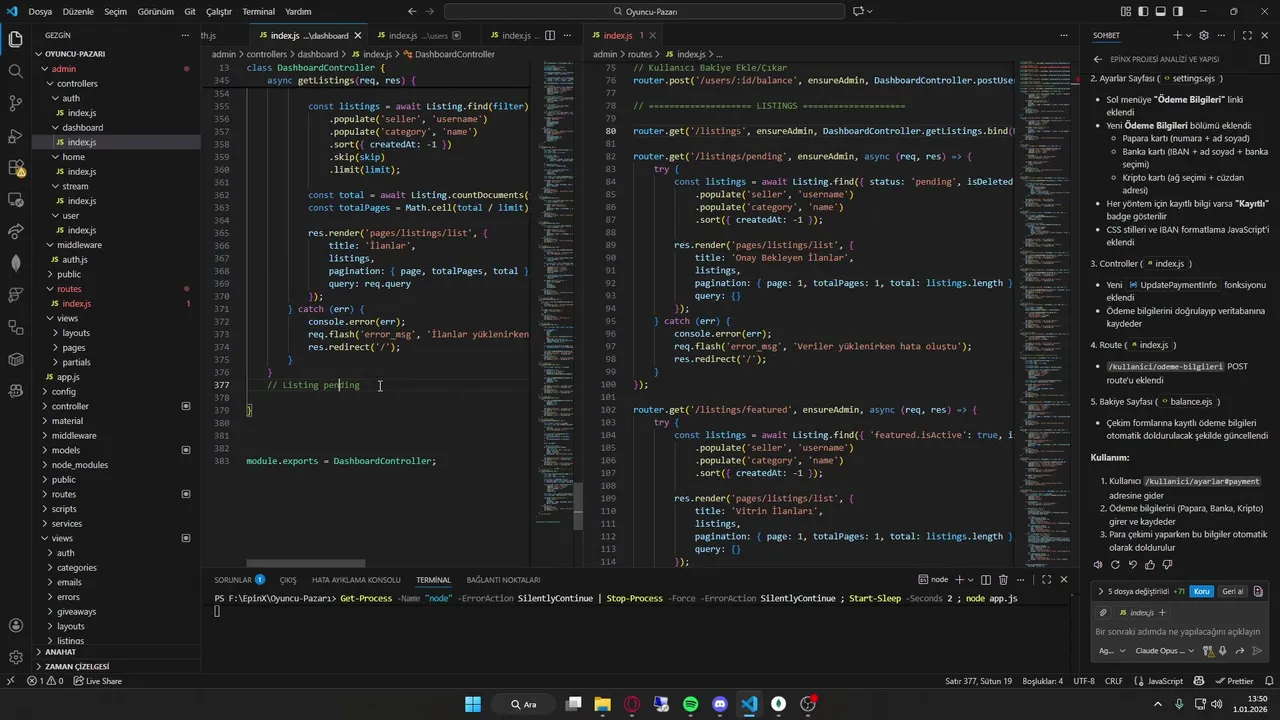This screenshot has height=720, width=1280.
Task: Toggle the primary sidebar layout button
Action: [1143, 11]
